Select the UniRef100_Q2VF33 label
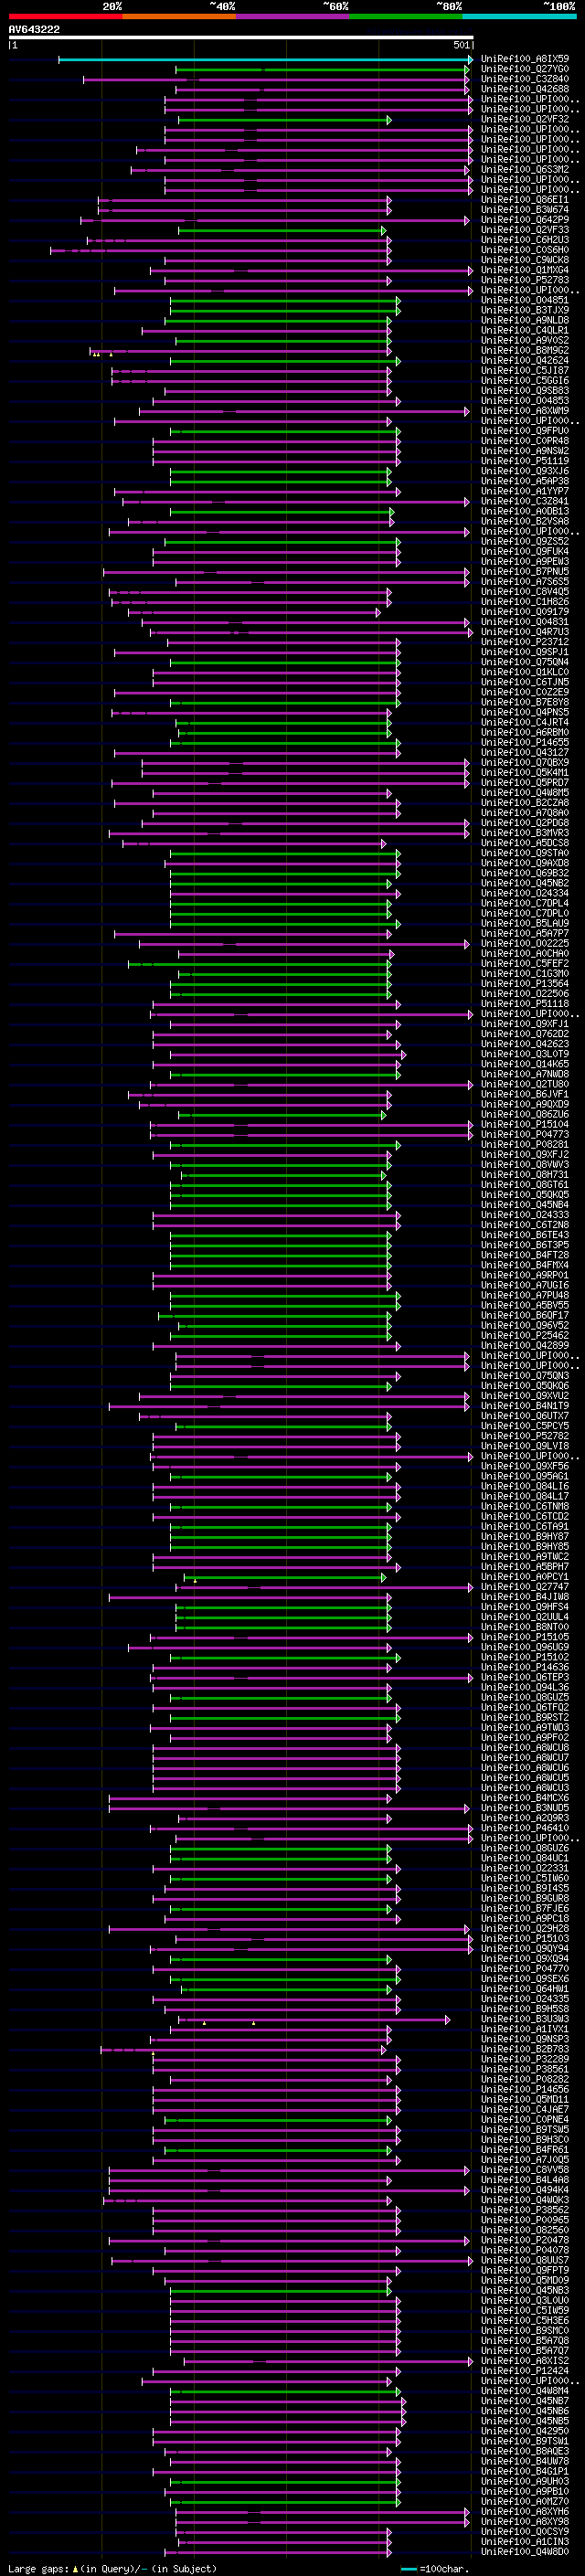The width and height of the screenshot is (585, 2576). pos(525,230)
